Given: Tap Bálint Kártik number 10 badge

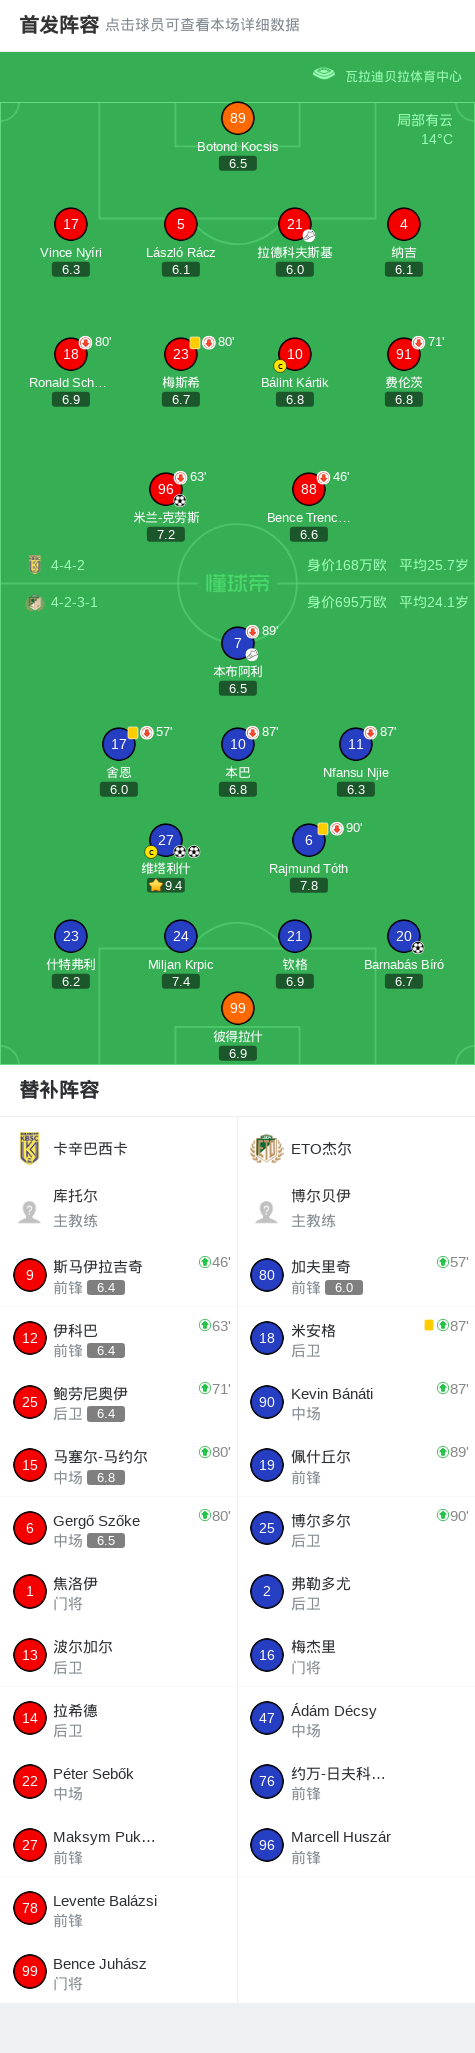Looking at the screenshot, I should [x=295, y=354].
